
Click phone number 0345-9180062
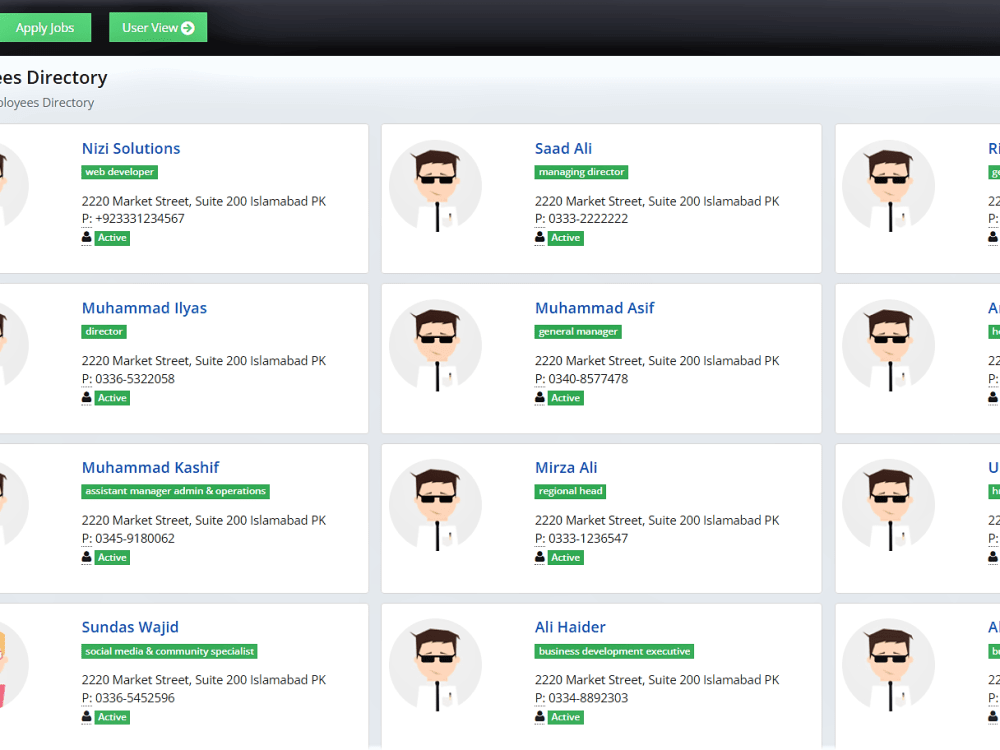coord(135,538)
